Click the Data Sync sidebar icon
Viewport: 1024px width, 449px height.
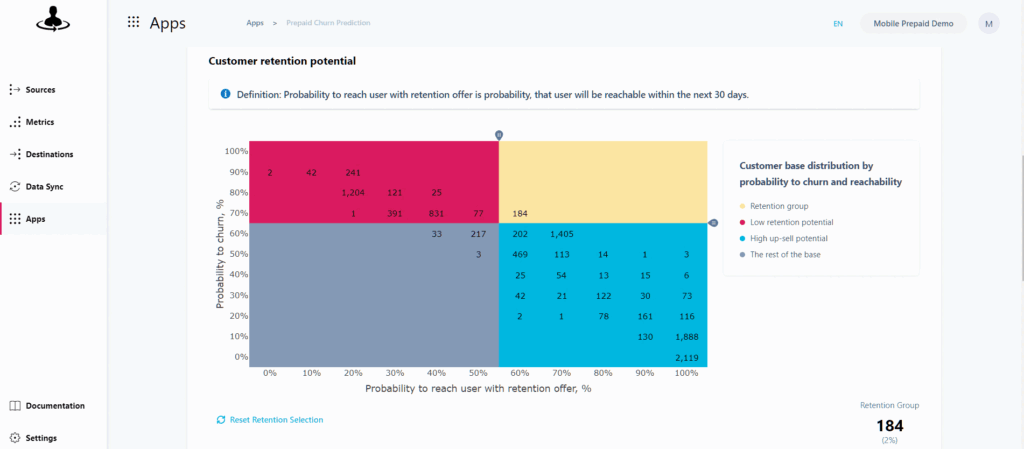(x=15, y=187)
